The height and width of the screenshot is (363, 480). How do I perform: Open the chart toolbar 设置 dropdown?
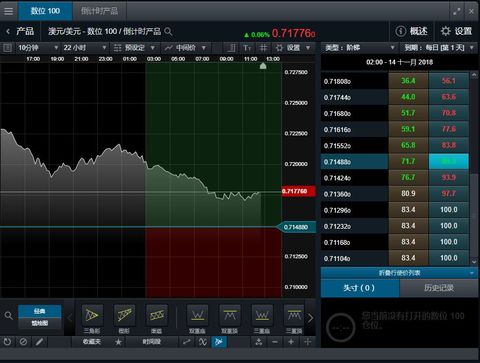click(293, 48)
